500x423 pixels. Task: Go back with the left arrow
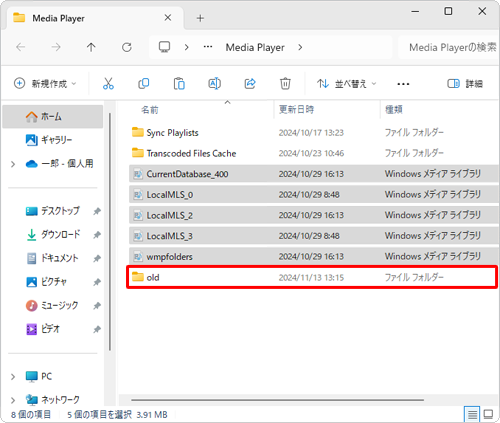[x=21, y=47]
